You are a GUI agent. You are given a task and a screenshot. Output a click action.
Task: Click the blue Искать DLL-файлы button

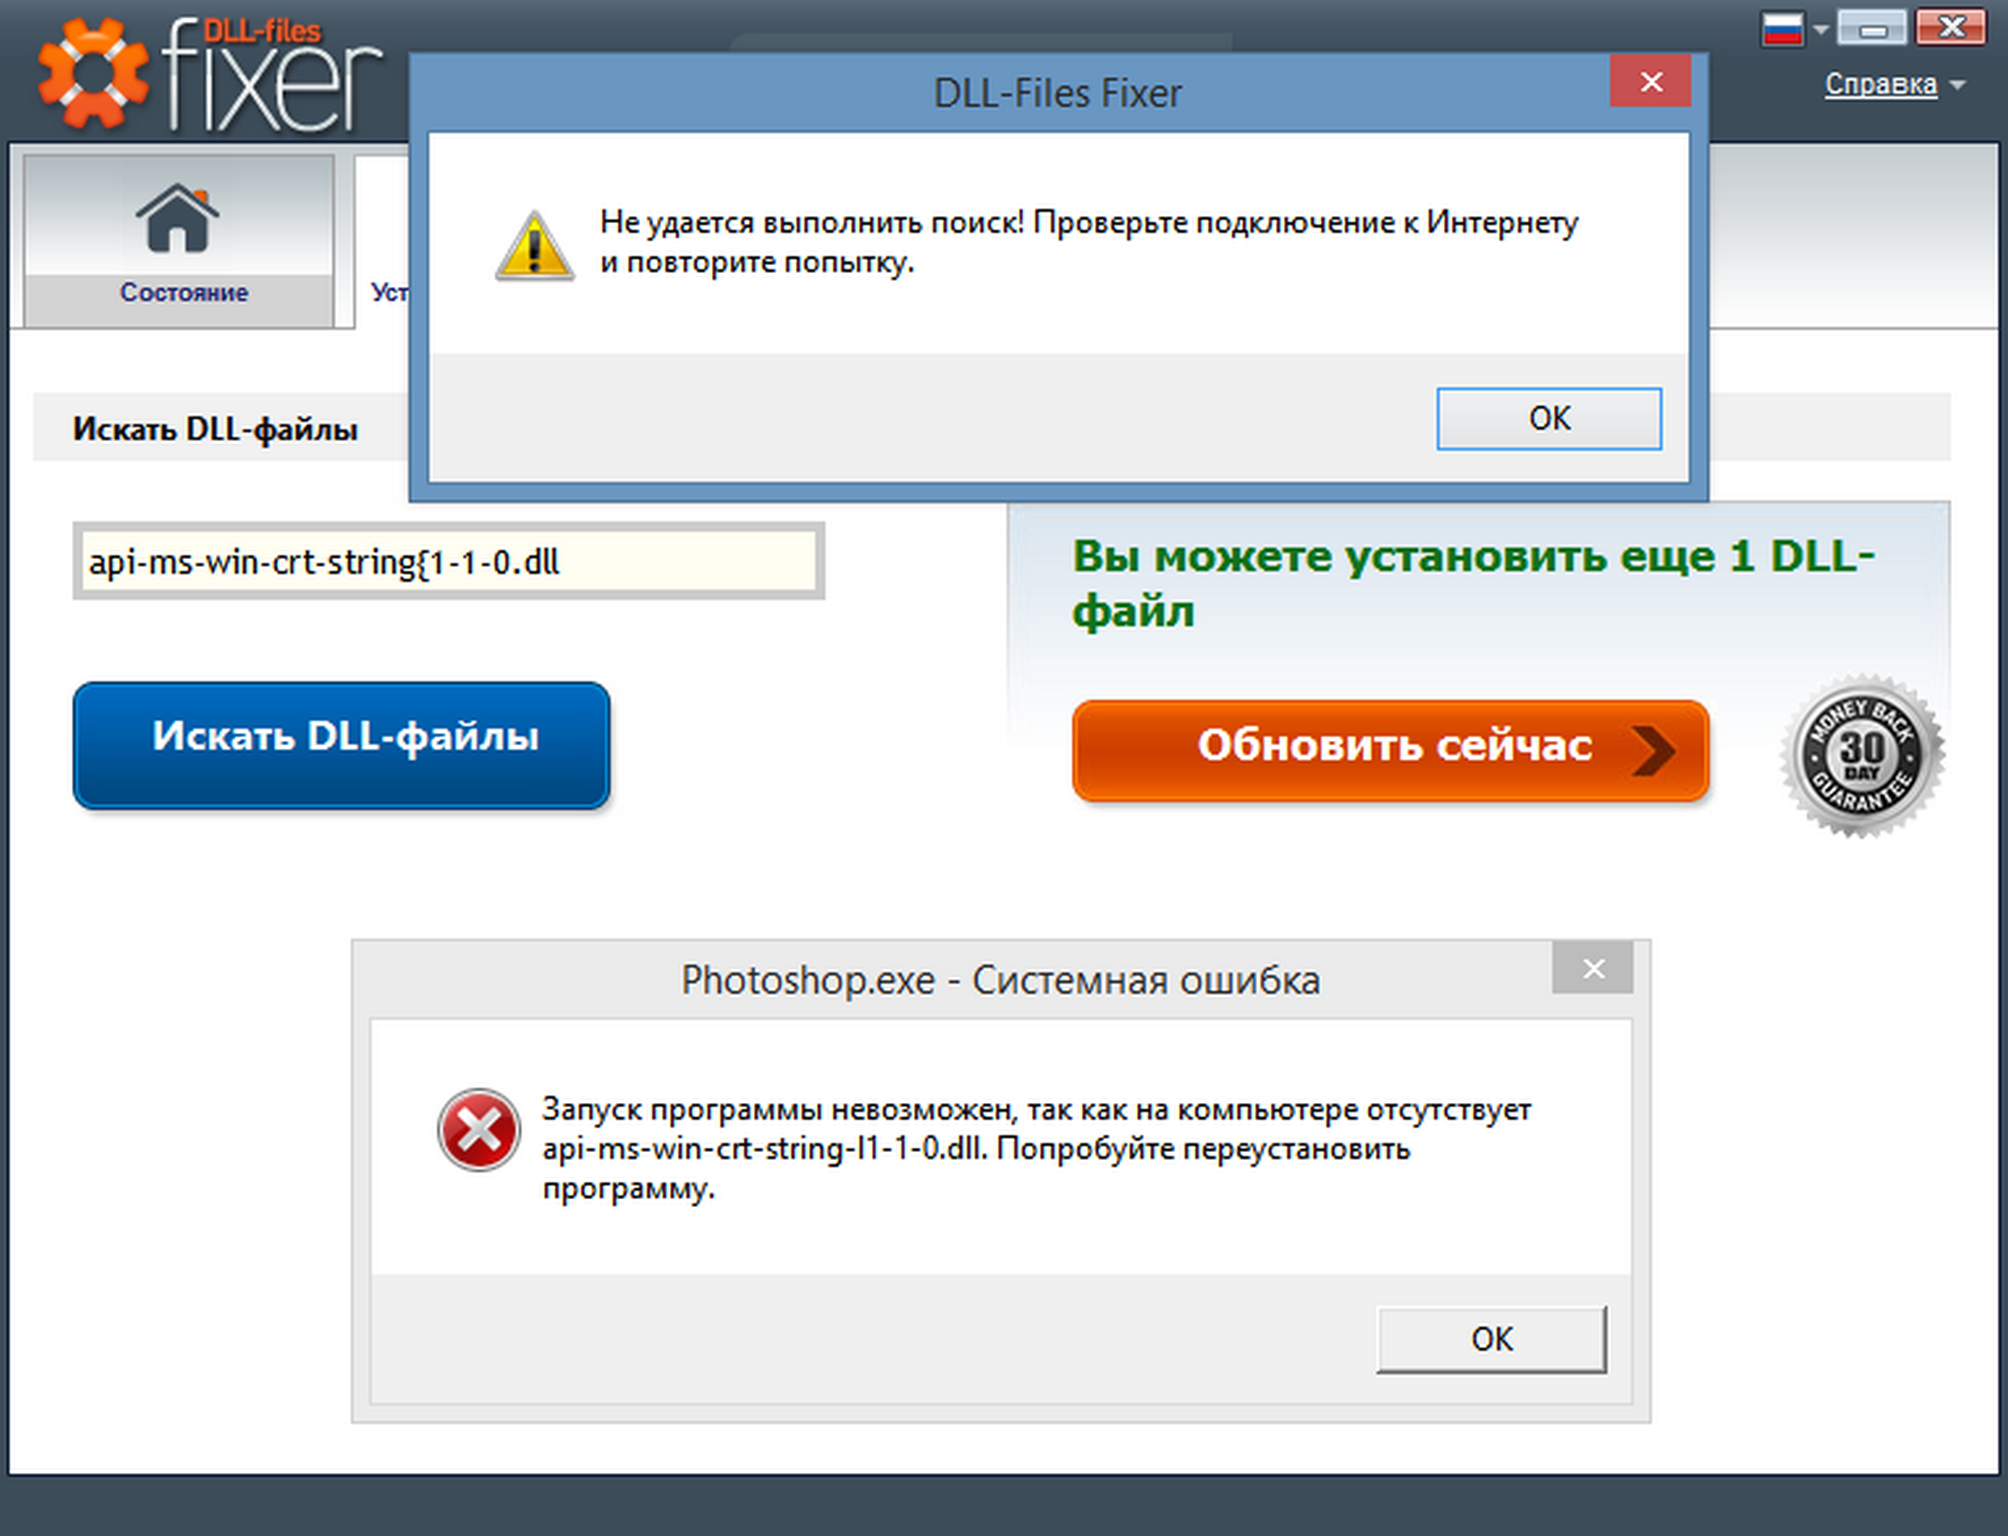[341, 745]
